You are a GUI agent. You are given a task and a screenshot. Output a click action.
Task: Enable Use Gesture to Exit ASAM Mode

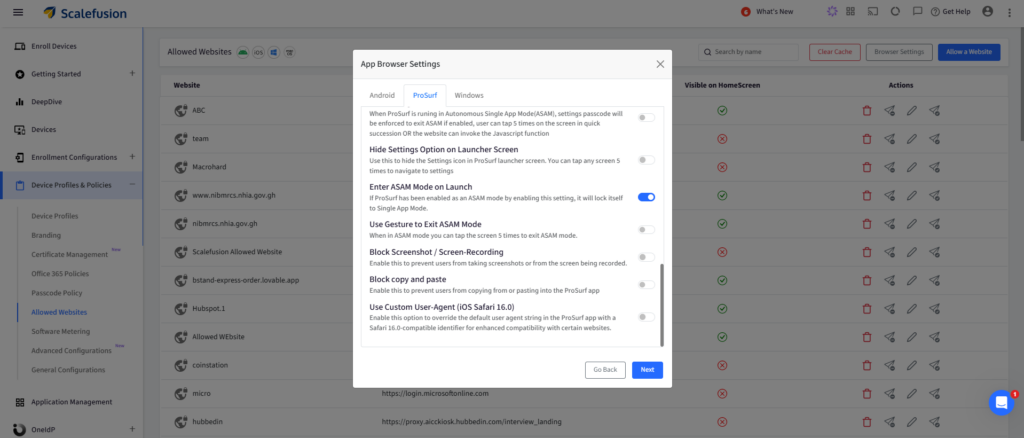[x=646, y=230]
